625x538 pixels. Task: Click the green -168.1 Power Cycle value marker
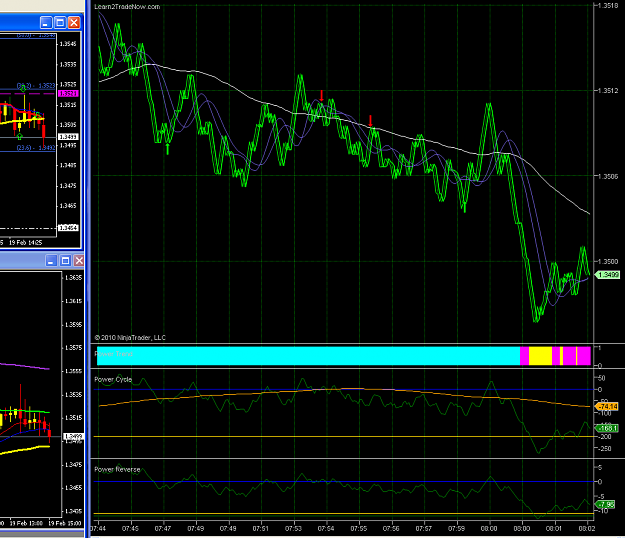pyautogui.click(x=606, y=428)
